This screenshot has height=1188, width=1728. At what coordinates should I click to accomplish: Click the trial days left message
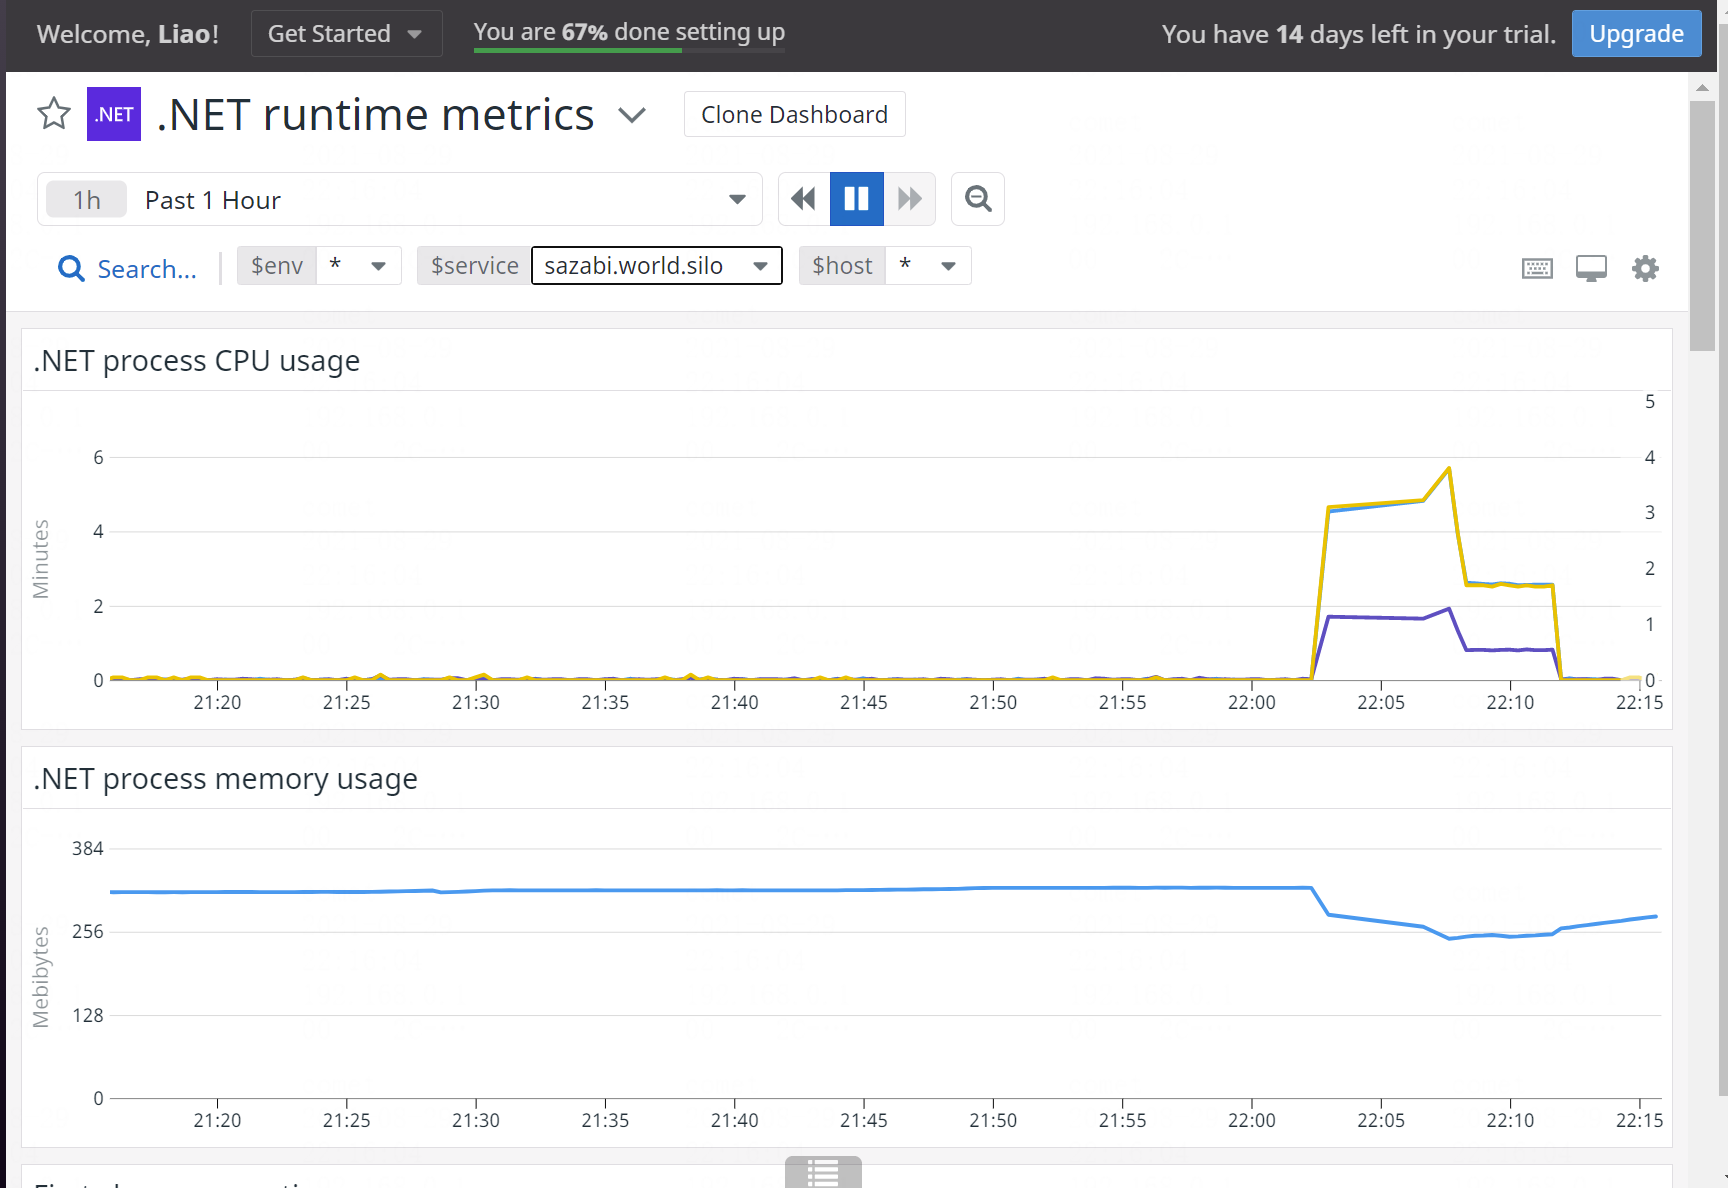point(1359,34)
